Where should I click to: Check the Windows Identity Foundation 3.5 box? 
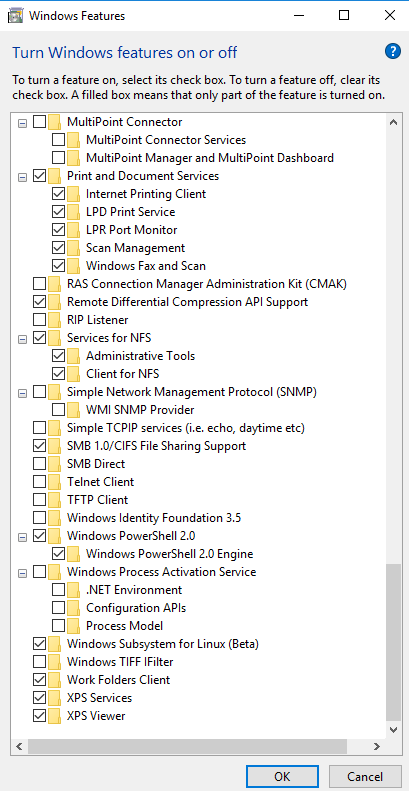tap(39, 518)
